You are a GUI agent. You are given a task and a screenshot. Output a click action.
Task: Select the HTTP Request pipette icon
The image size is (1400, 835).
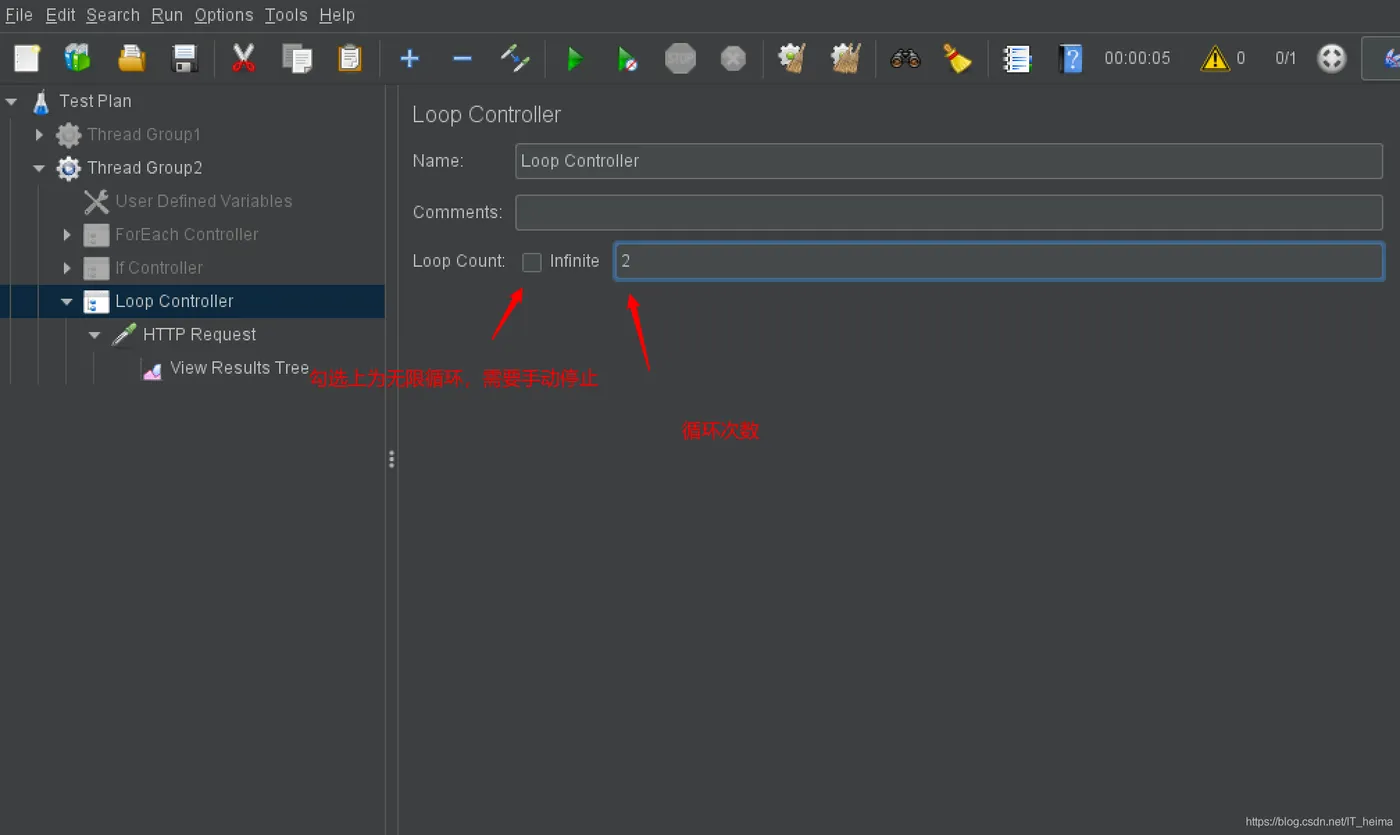tap(124, 335)
